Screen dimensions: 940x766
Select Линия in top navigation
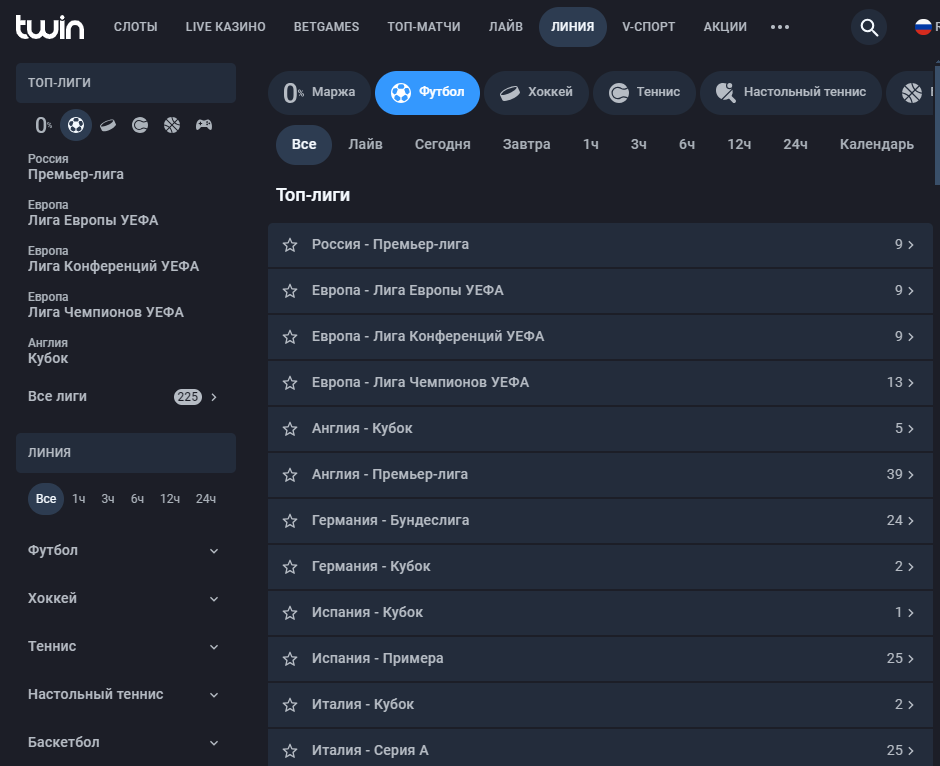[573, 27]
